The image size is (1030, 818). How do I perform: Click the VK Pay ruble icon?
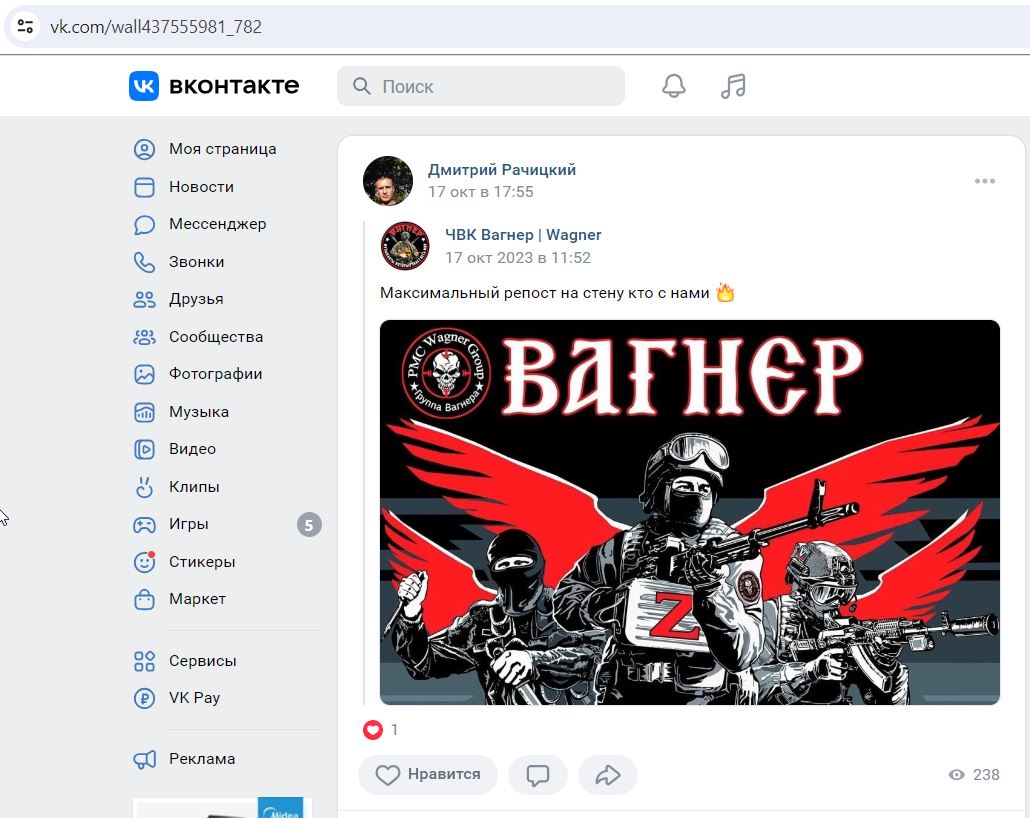tap(145, 698)
